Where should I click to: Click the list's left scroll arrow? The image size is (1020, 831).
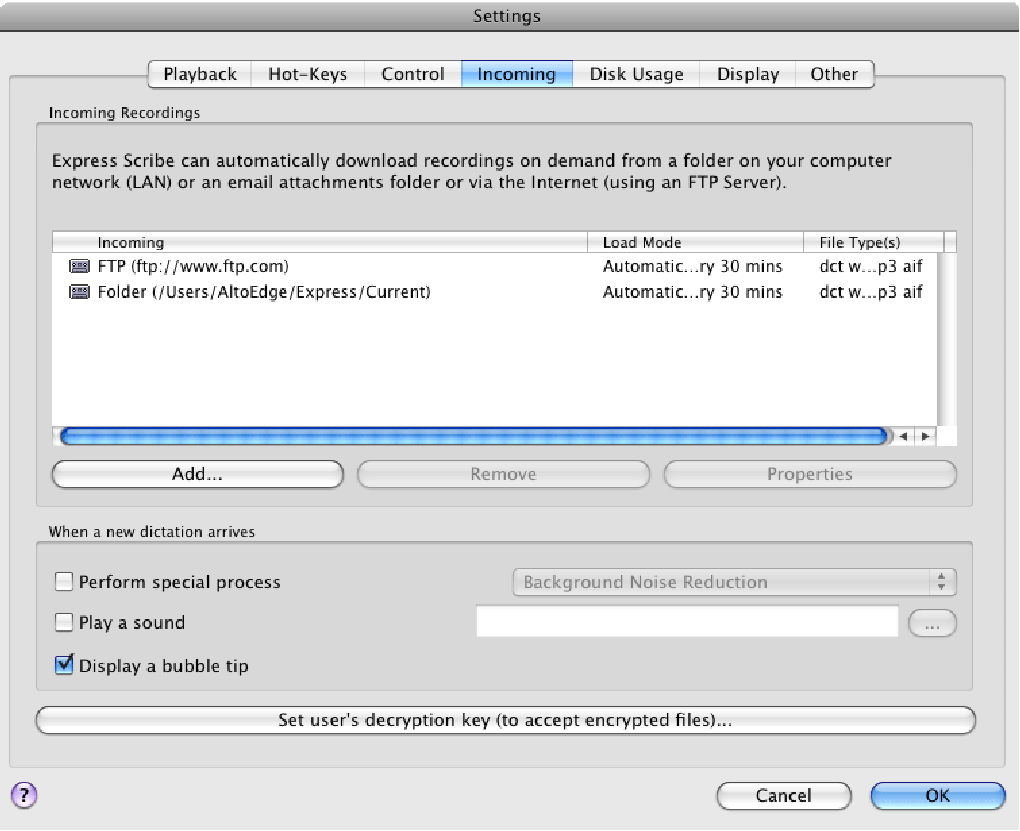pos(903,437)
